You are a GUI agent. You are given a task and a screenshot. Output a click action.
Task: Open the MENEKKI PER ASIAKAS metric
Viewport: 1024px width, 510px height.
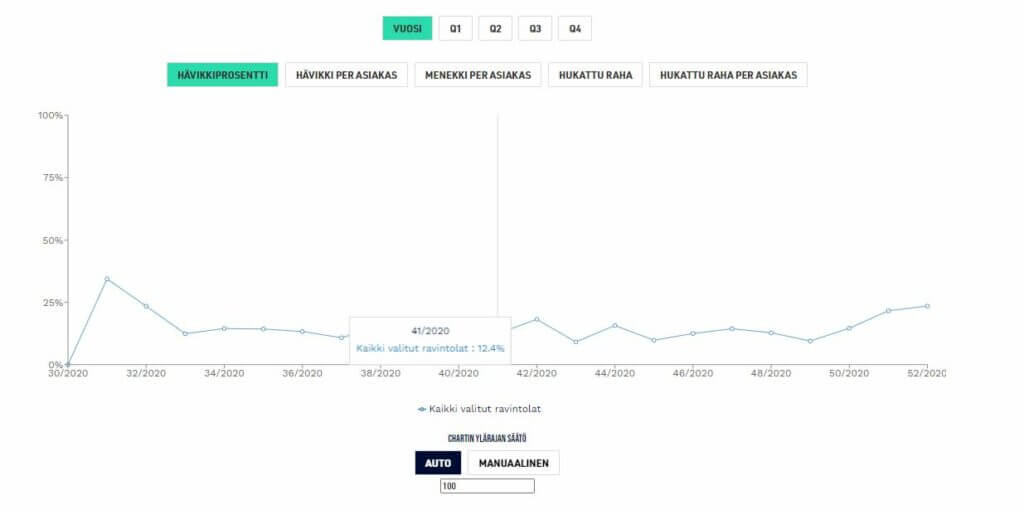[x=478, y=75]
